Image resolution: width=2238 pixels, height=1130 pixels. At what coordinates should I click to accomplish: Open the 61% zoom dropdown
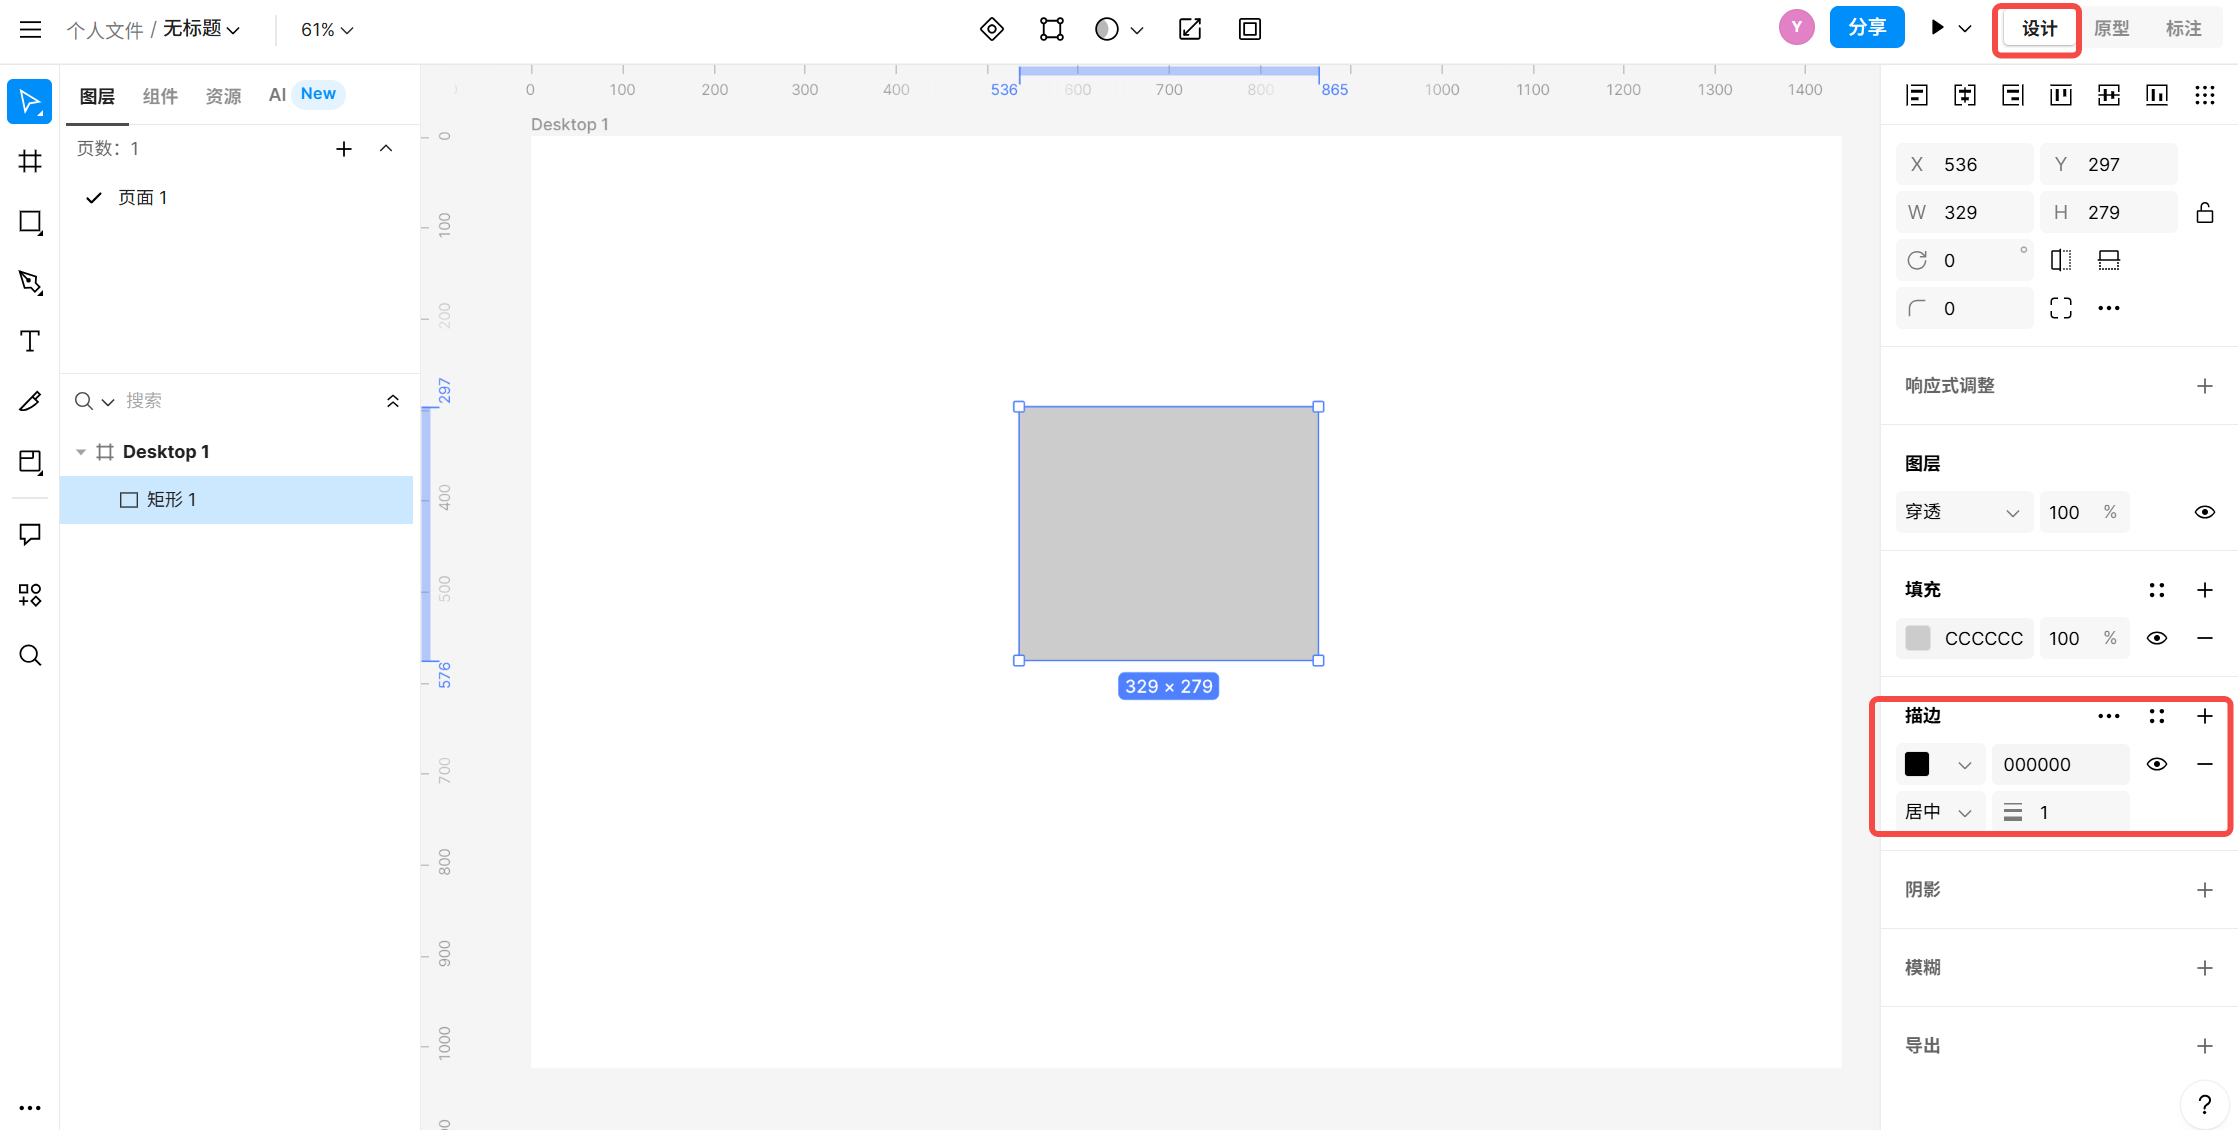327,30
